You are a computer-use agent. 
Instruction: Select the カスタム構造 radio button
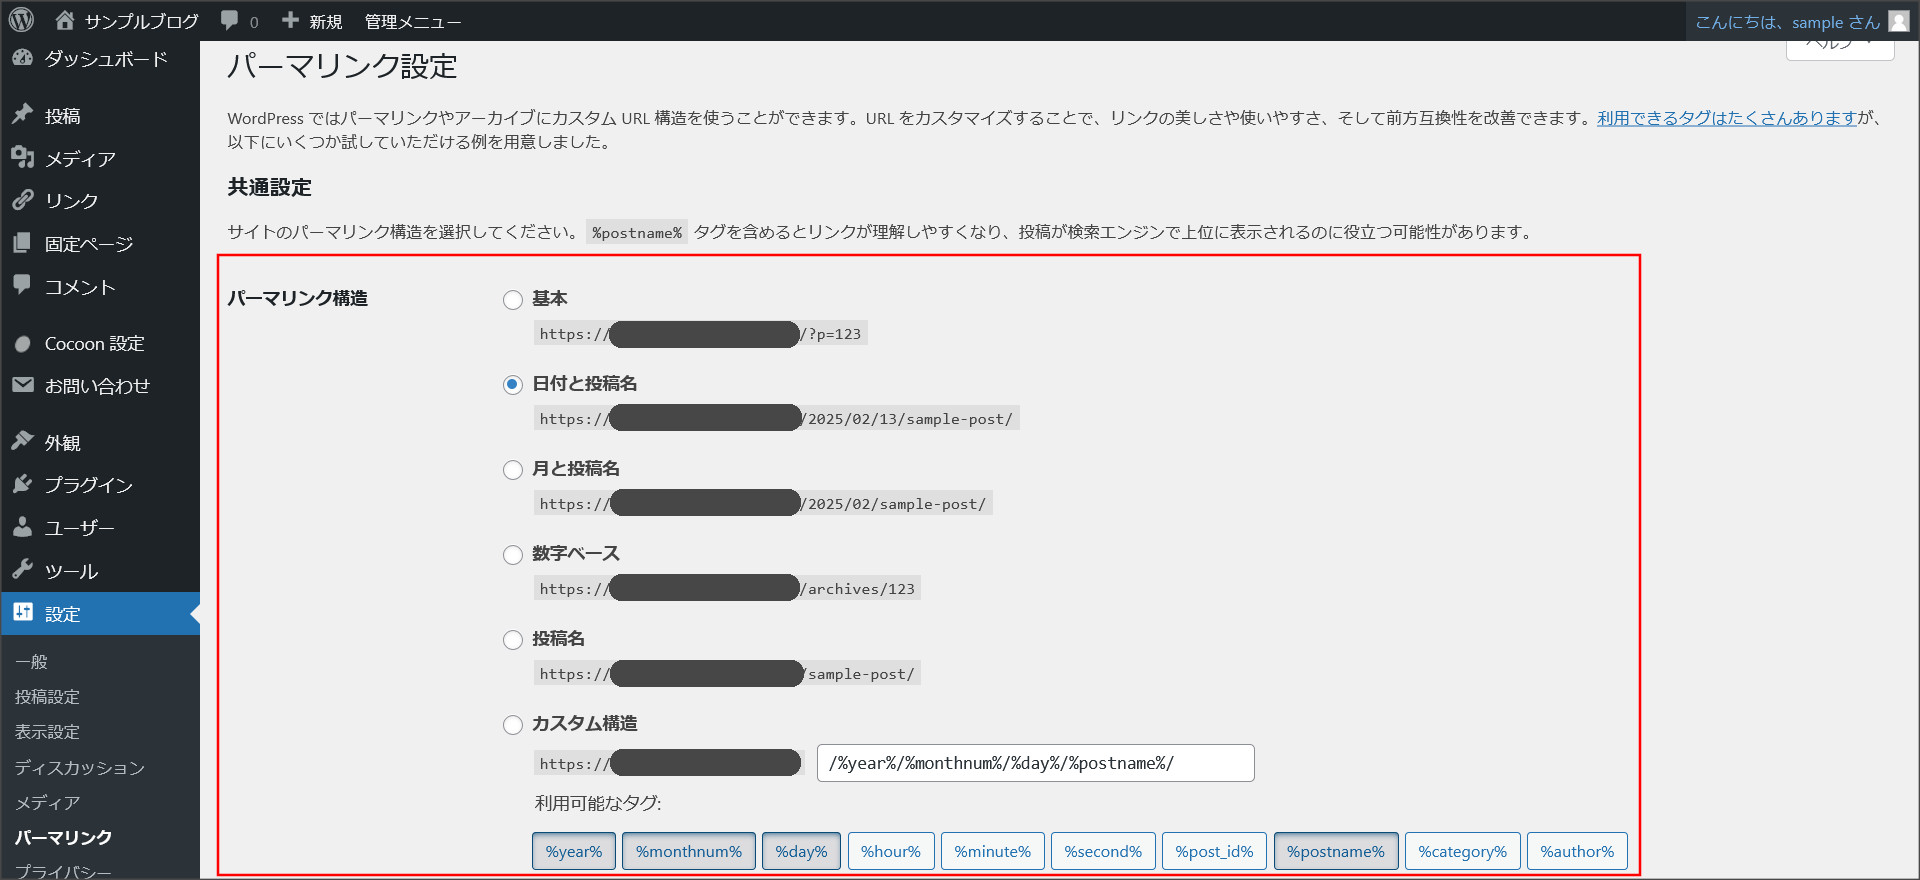[x=513, y=725]
